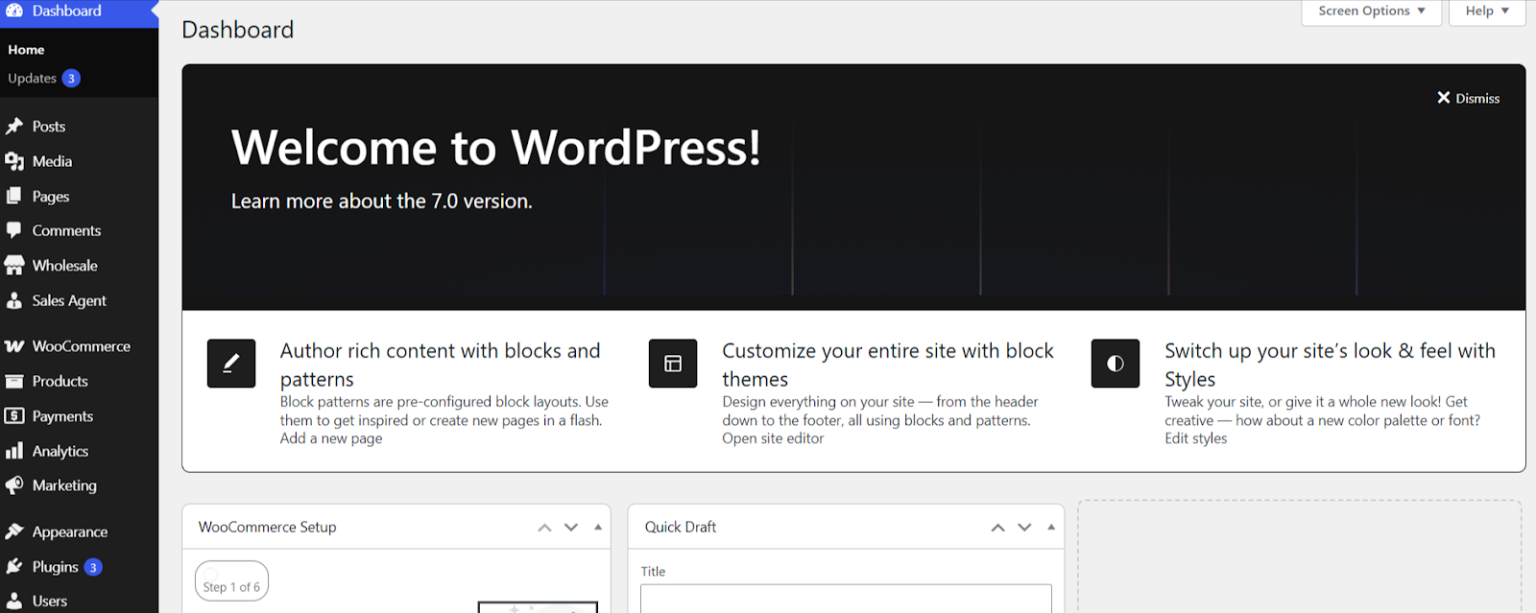Collapse the Quick Draft panel
Viewport: 1536px width, 613px height.
[1052, 527]
